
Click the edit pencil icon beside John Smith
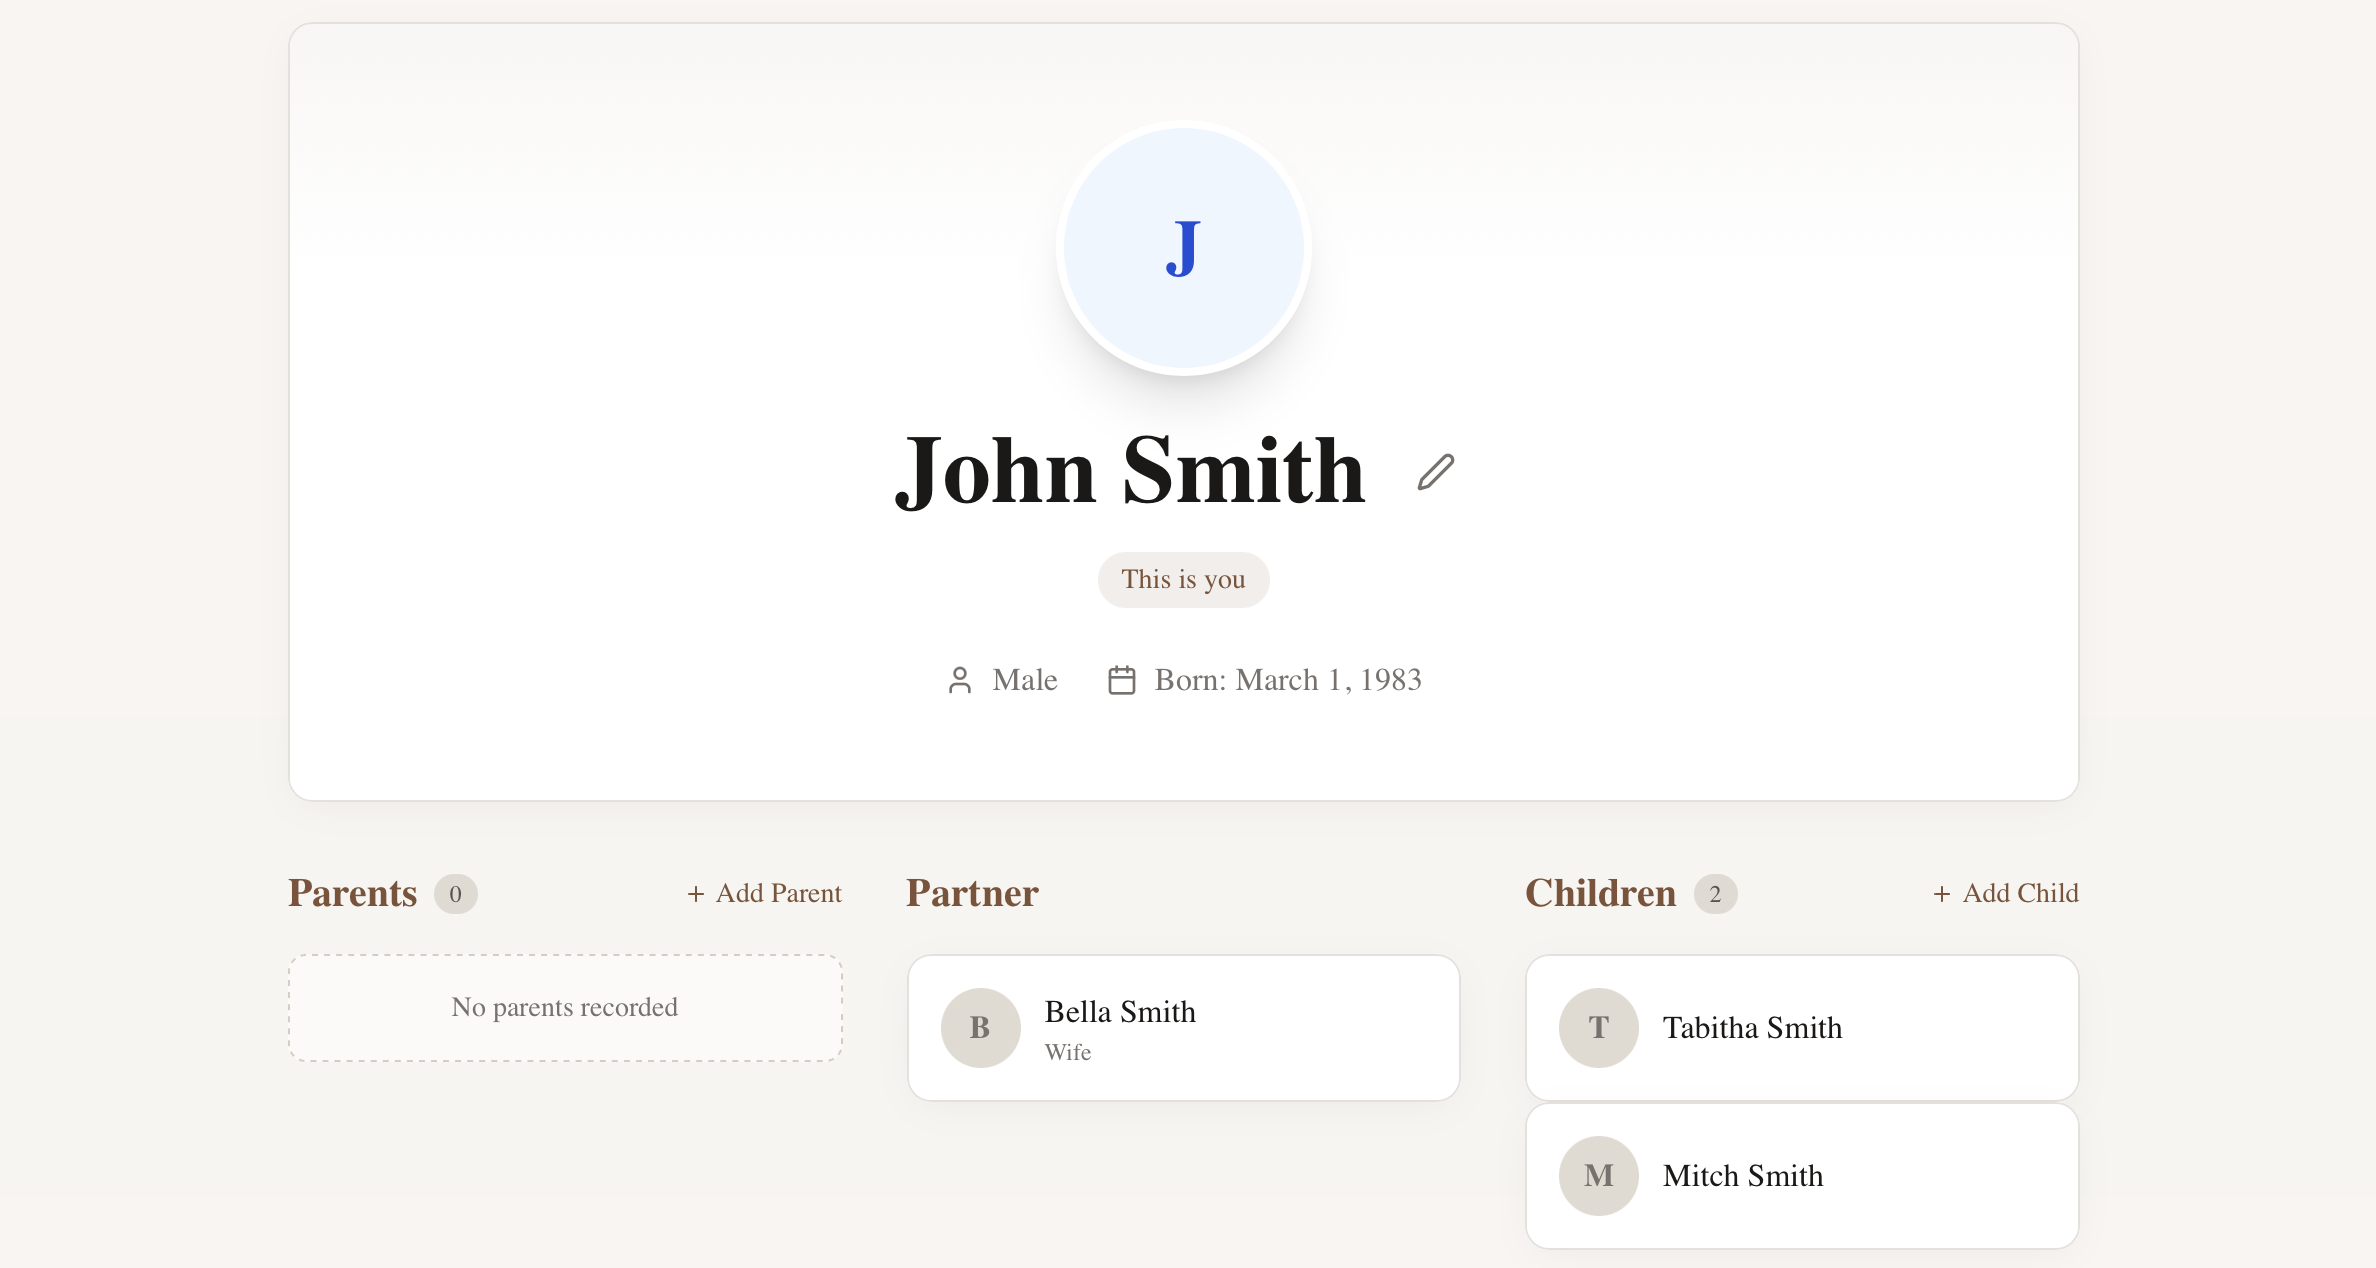pyautogui.click(x=1434, y=471)
